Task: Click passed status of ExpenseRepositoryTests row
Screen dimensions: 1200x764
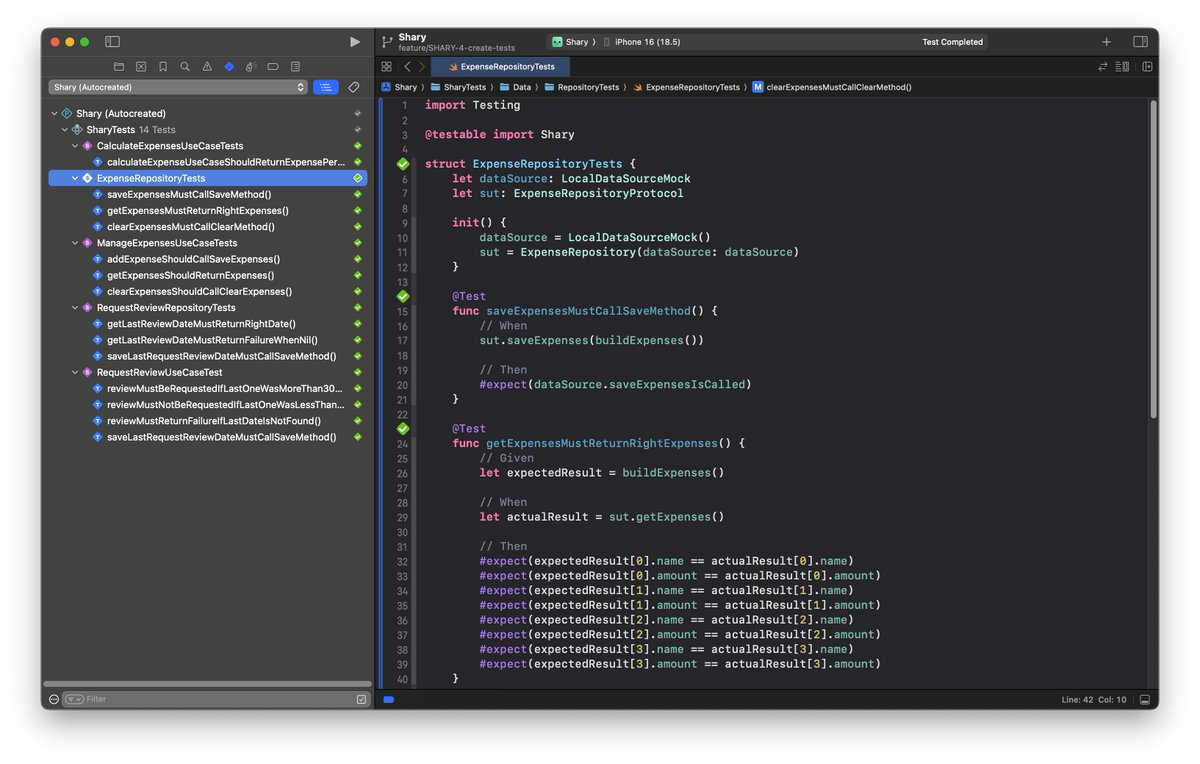Action: (x=358, y=178)
